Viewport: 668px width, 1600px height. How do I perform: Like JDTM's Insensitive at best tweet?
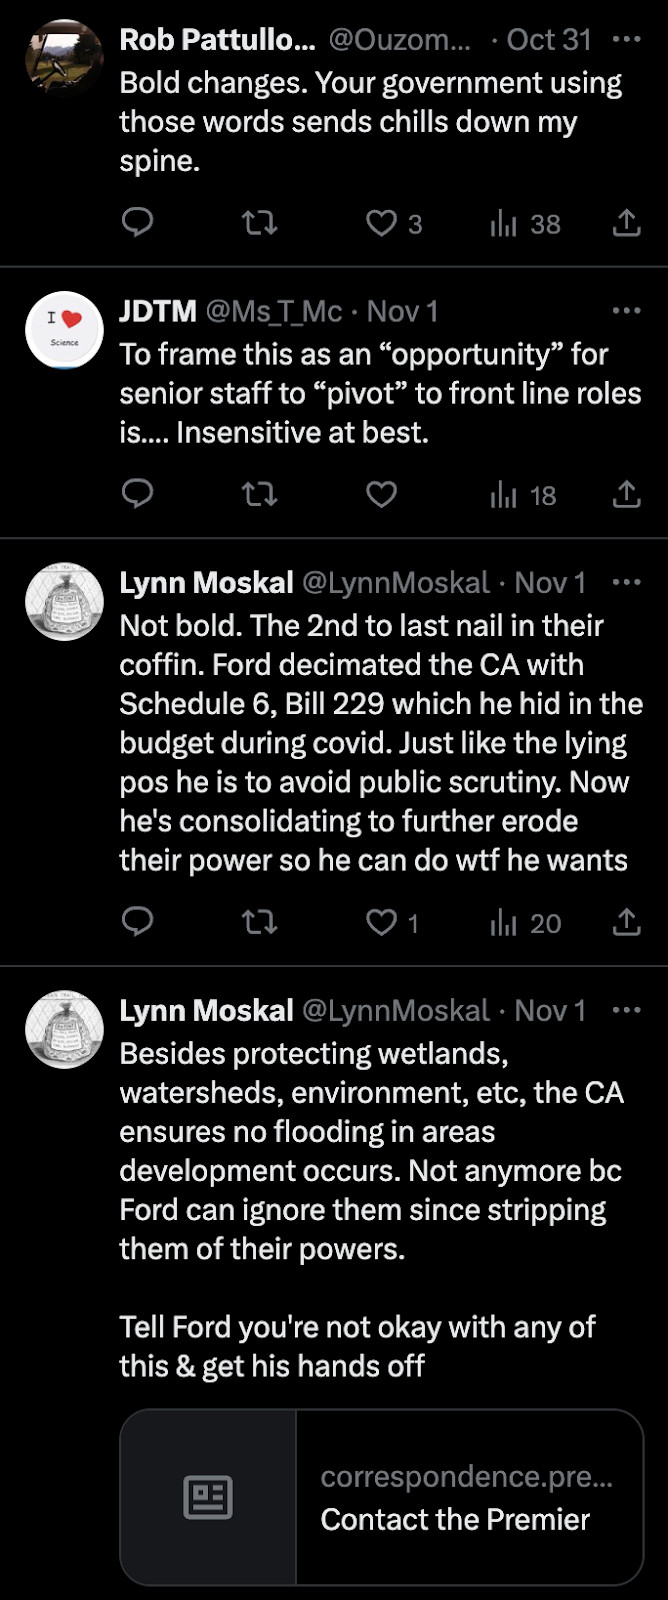tap(381, 494)
